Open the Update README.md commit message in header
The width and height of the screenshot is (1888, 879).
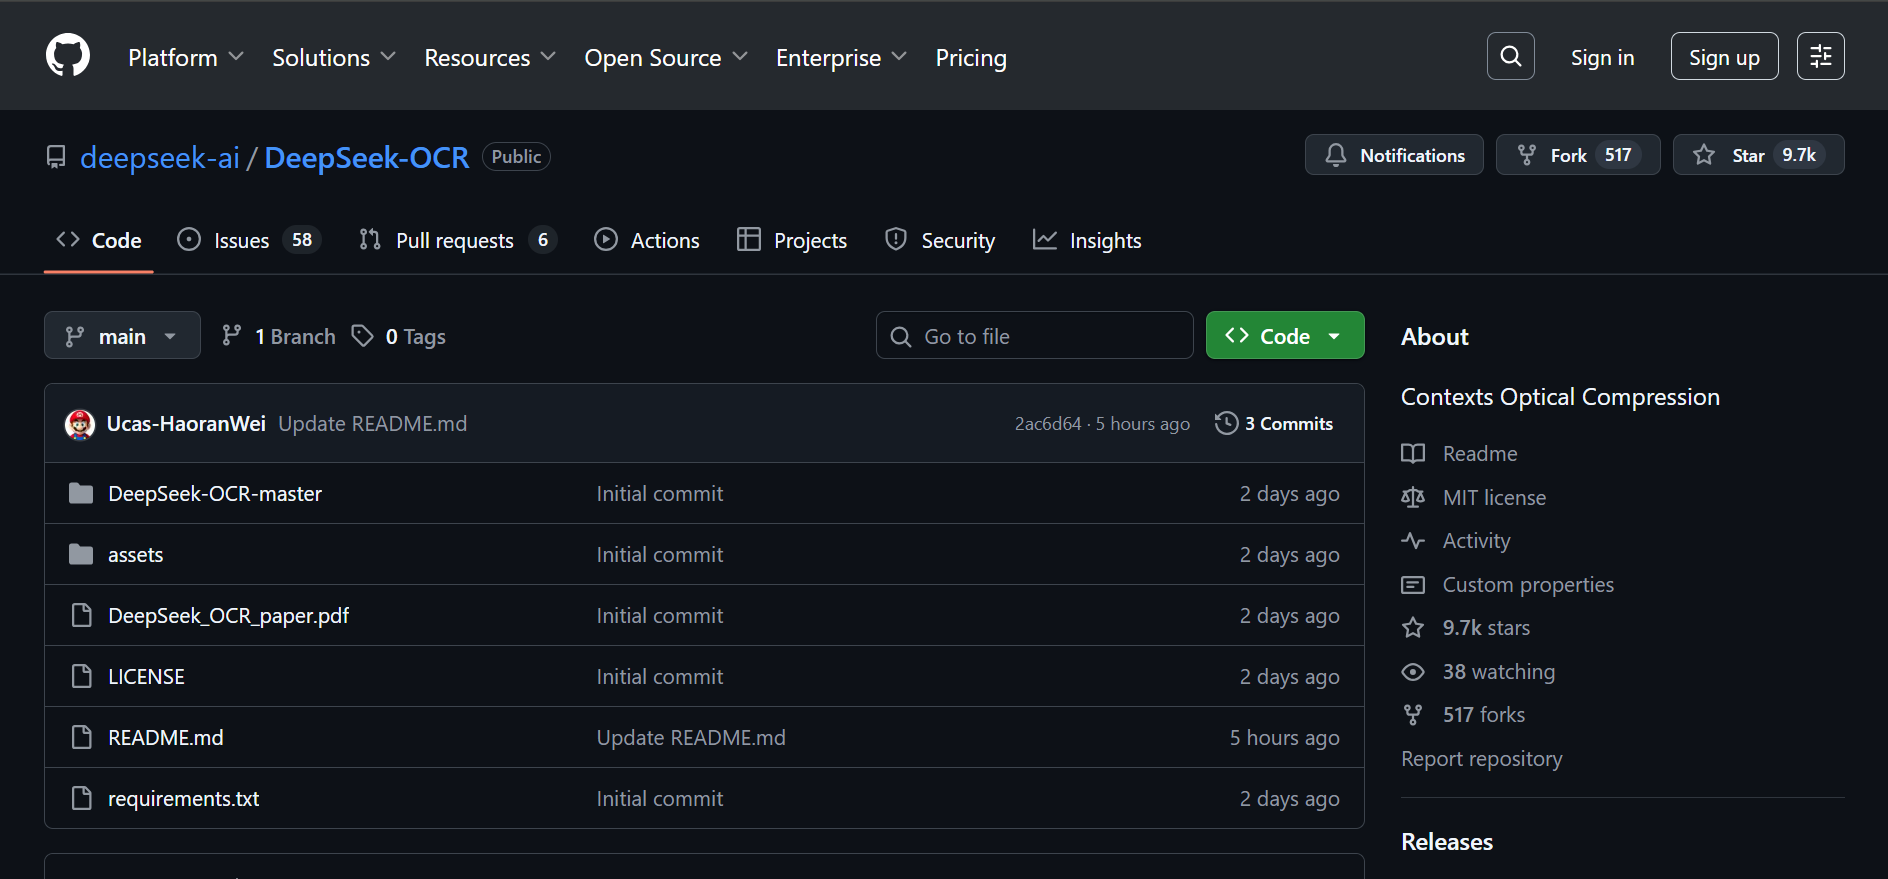pyautogui.click(x=372, y=424)
